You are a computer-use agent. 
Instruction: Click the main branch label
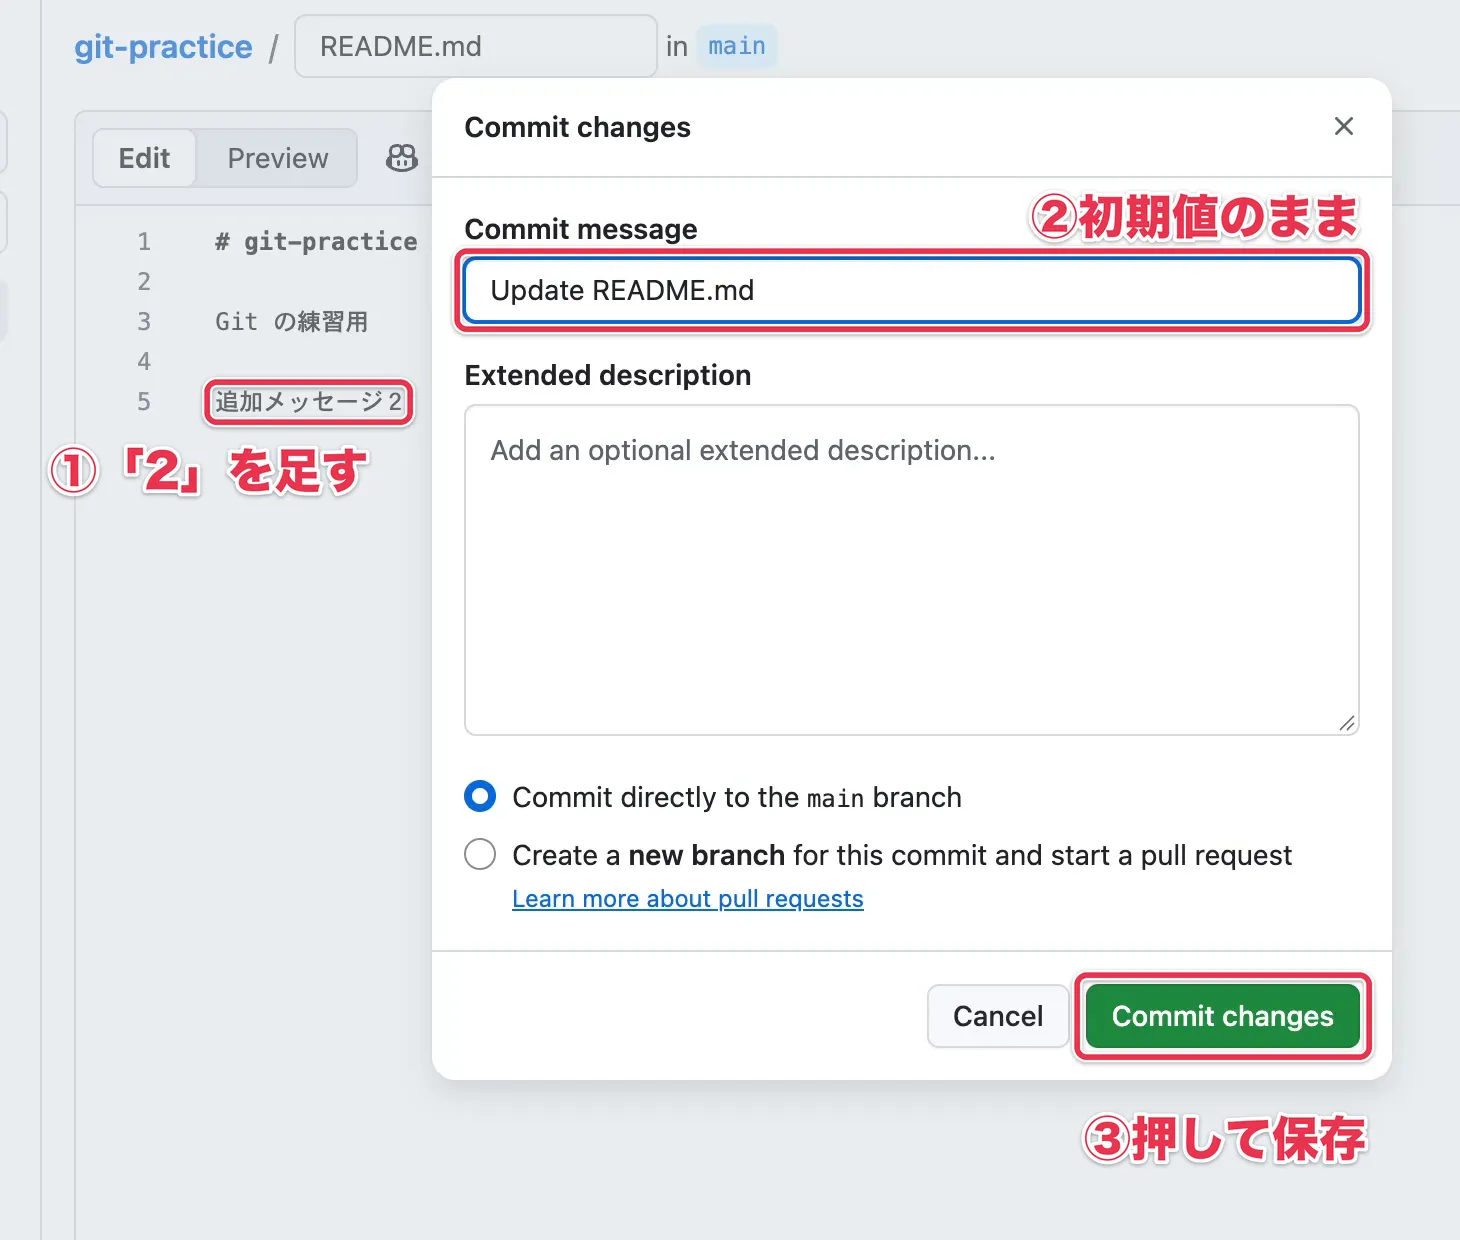(737, 46)
